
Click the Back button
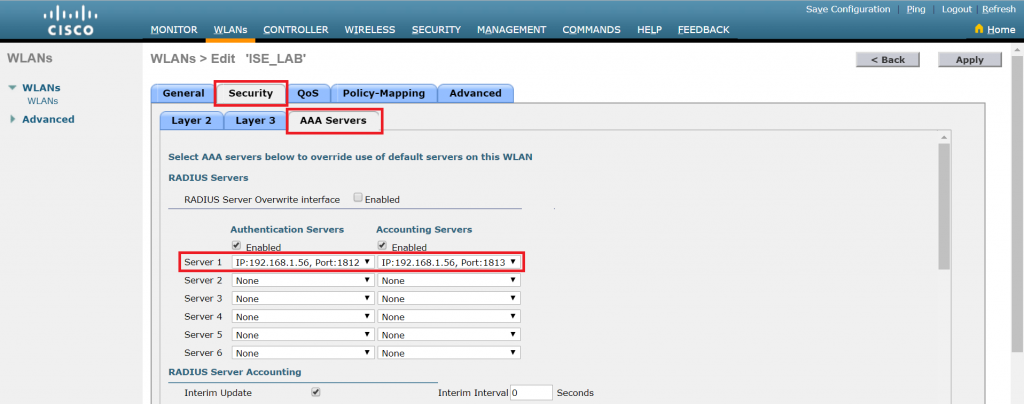[887, 60]
